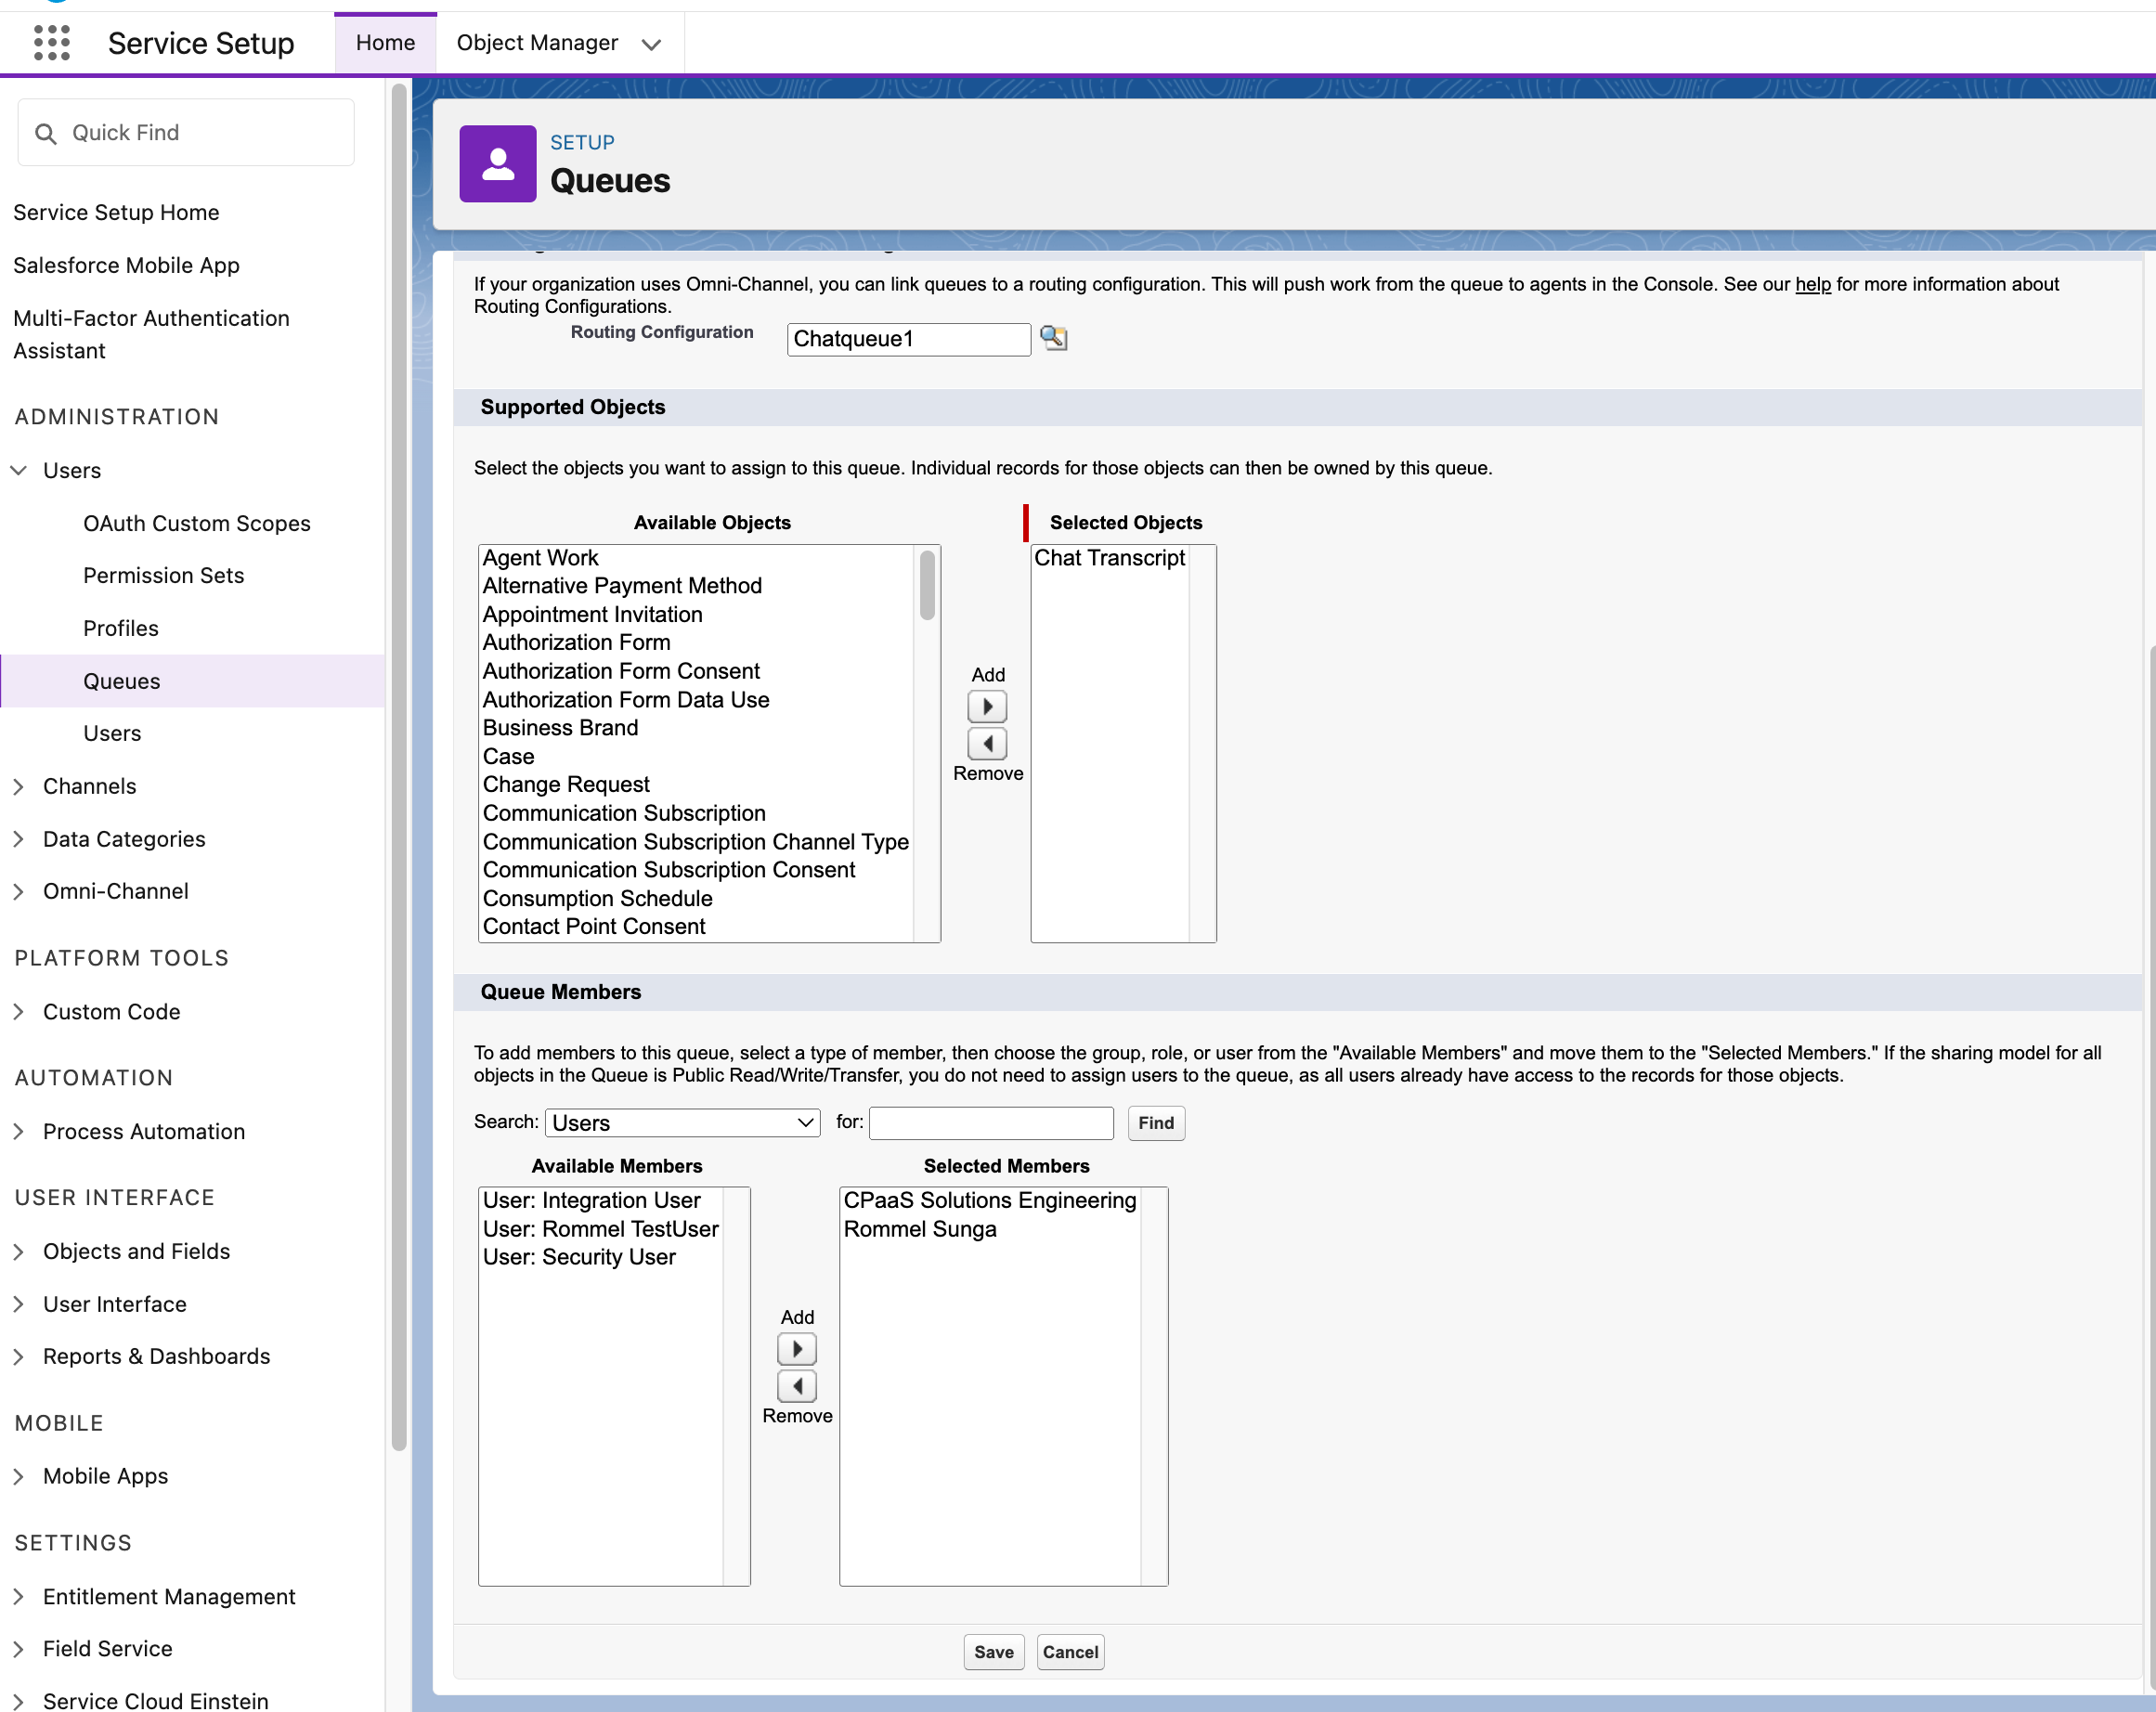Click the Add arrow for Supported Objects
Screen dimensions: 2156x1712
click(986, 707)
